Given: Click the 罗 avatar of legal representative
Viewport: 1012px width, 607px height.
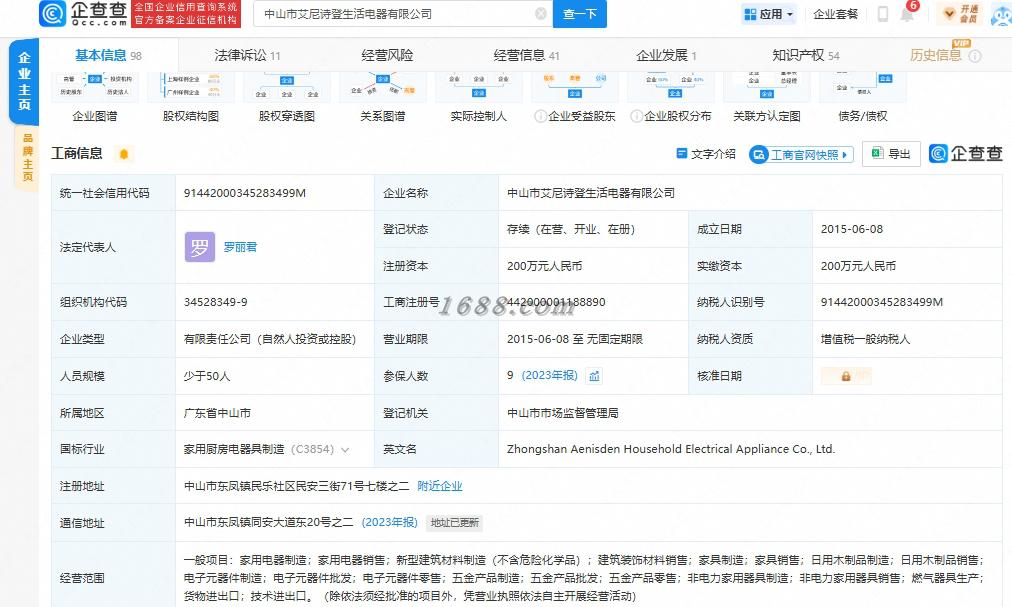Looking at the screenshot, I should (x=200, y=247).
